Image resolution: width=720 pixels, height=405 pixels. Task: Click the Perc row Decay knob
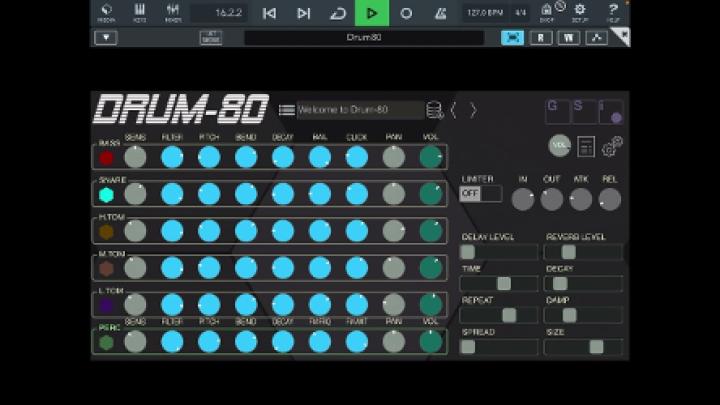pos(283,342)
